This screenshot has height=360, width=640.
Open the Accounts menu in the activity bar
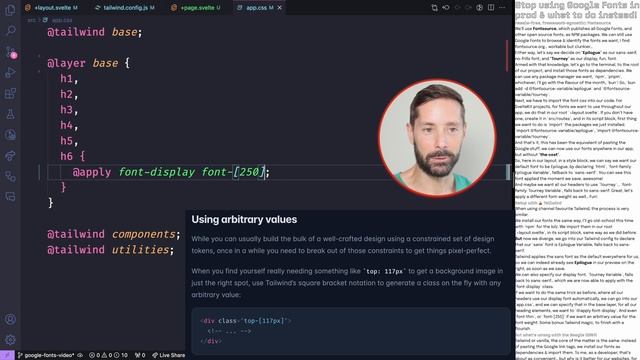tap(11, 319)
